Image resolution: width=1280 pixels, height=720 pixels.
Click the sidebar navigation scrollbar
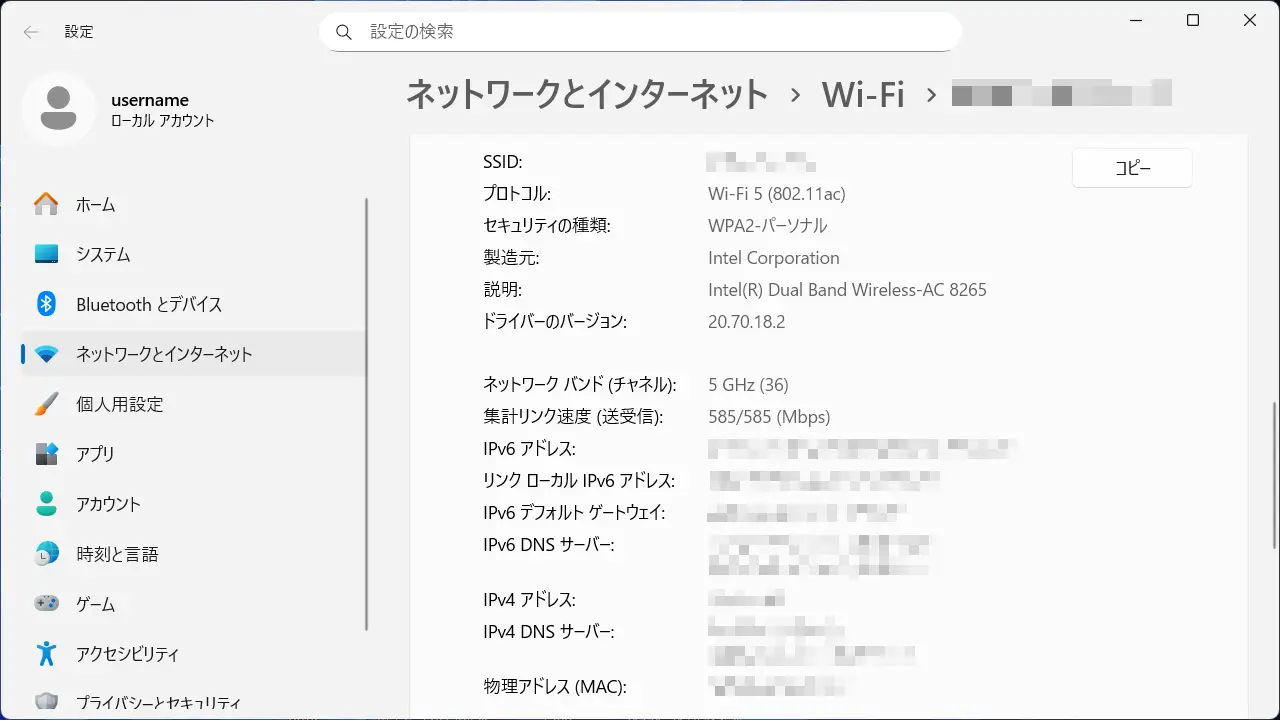(x=367, y=415)
